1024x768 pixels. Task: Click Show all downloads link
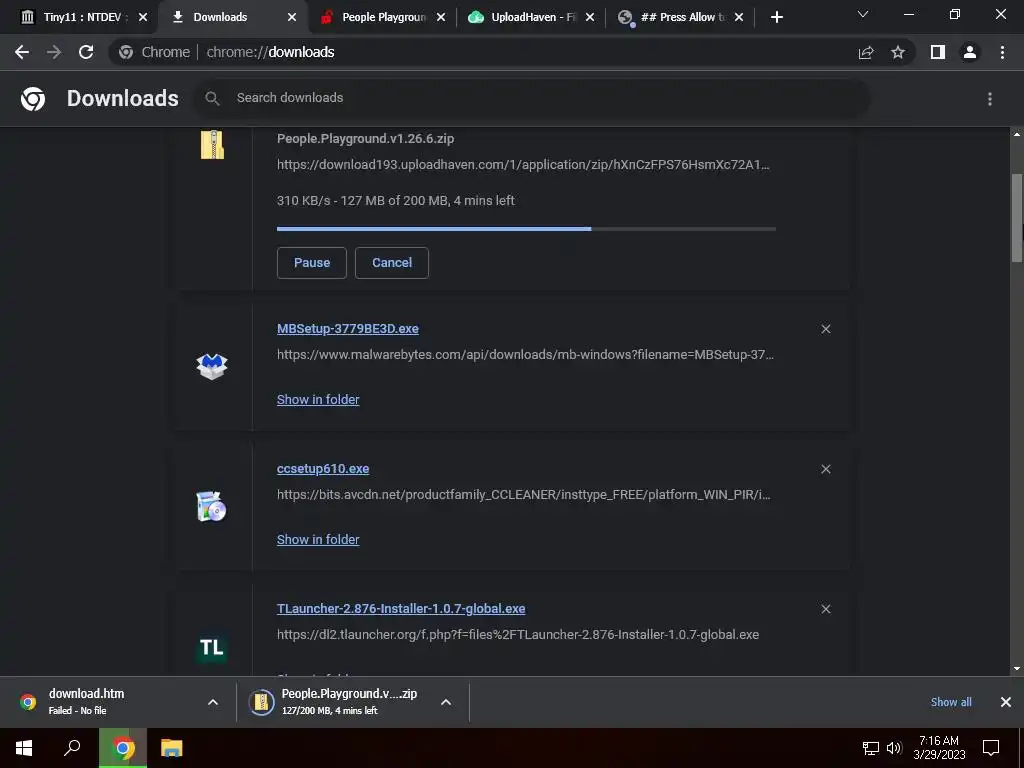(951, 702)
